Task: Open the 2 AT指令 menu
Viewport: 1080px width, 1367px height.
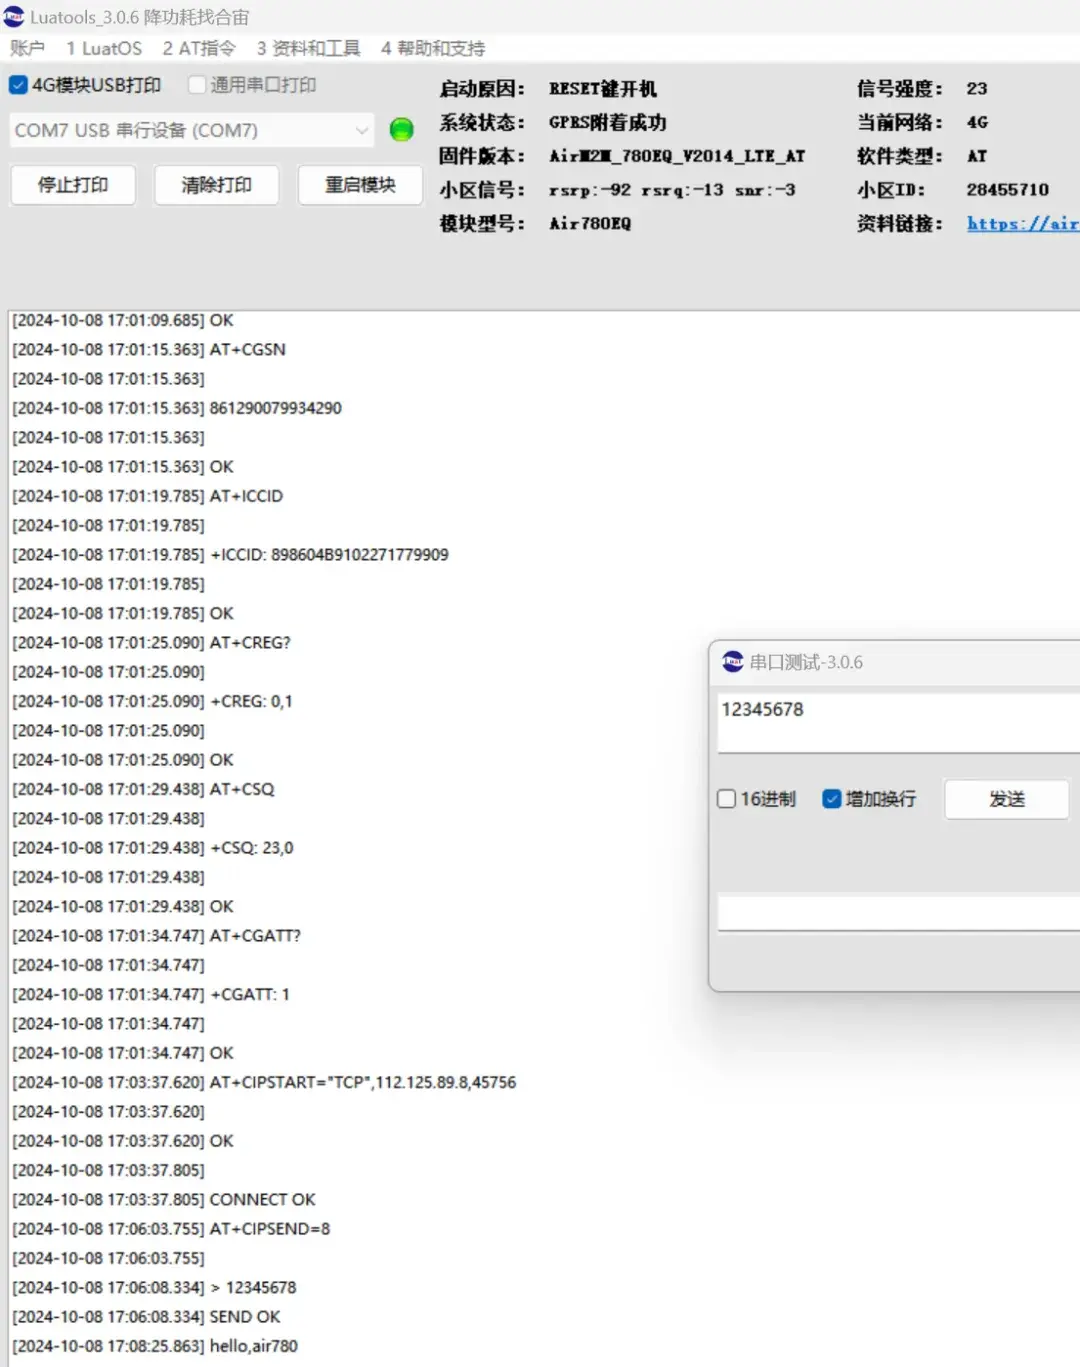Action: click(199, 48)
